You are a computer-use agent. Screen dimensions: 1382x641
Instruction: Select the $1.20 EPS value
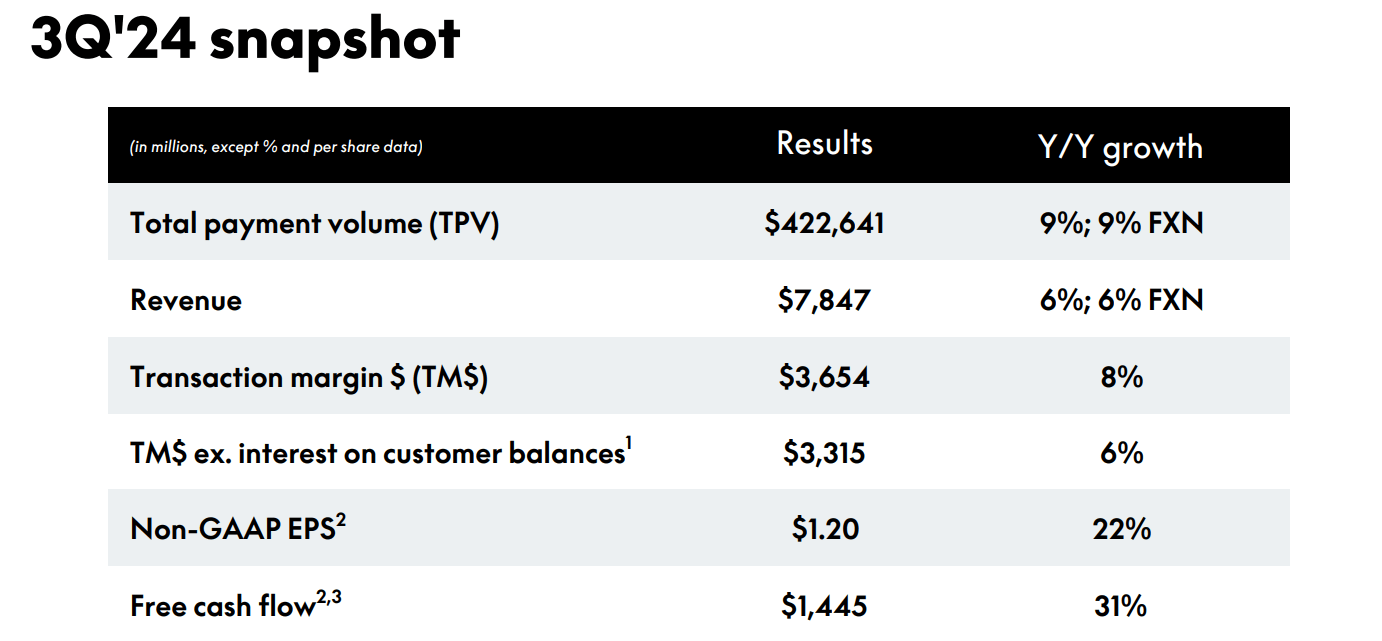pos(824,529)
